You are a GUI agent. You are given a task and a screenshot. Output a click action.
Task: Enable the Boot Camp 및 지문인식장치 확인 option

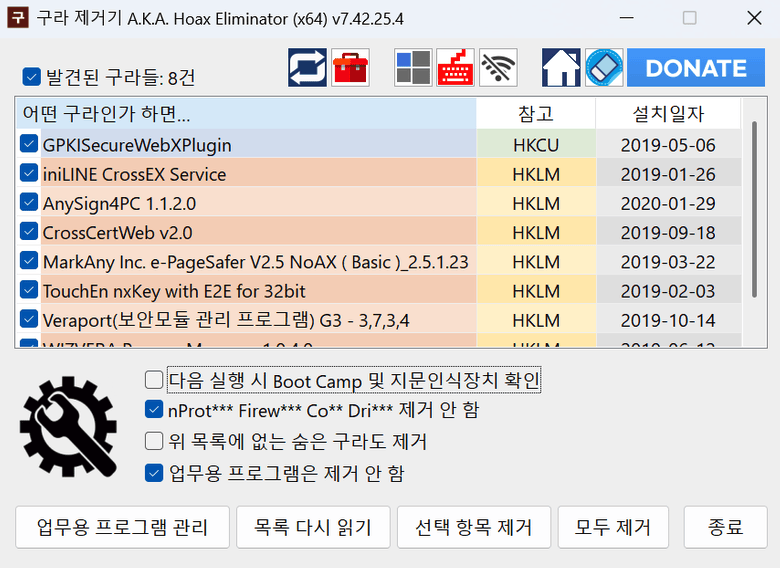[x=154, y=380]
